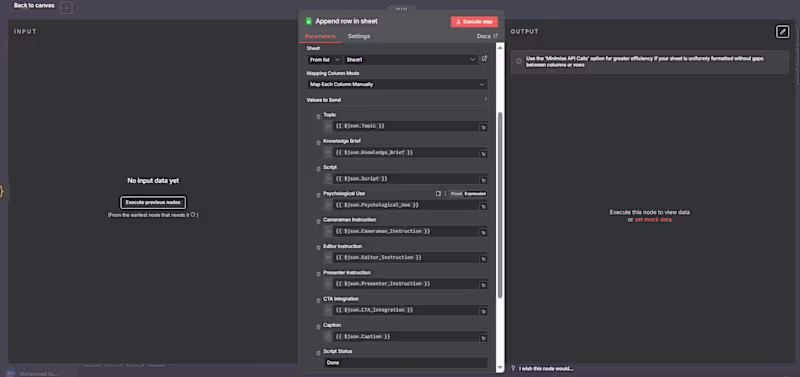800x377 pixels.
Task: Click the options dots next to Fixed toggle
Action: click(445, 194)
